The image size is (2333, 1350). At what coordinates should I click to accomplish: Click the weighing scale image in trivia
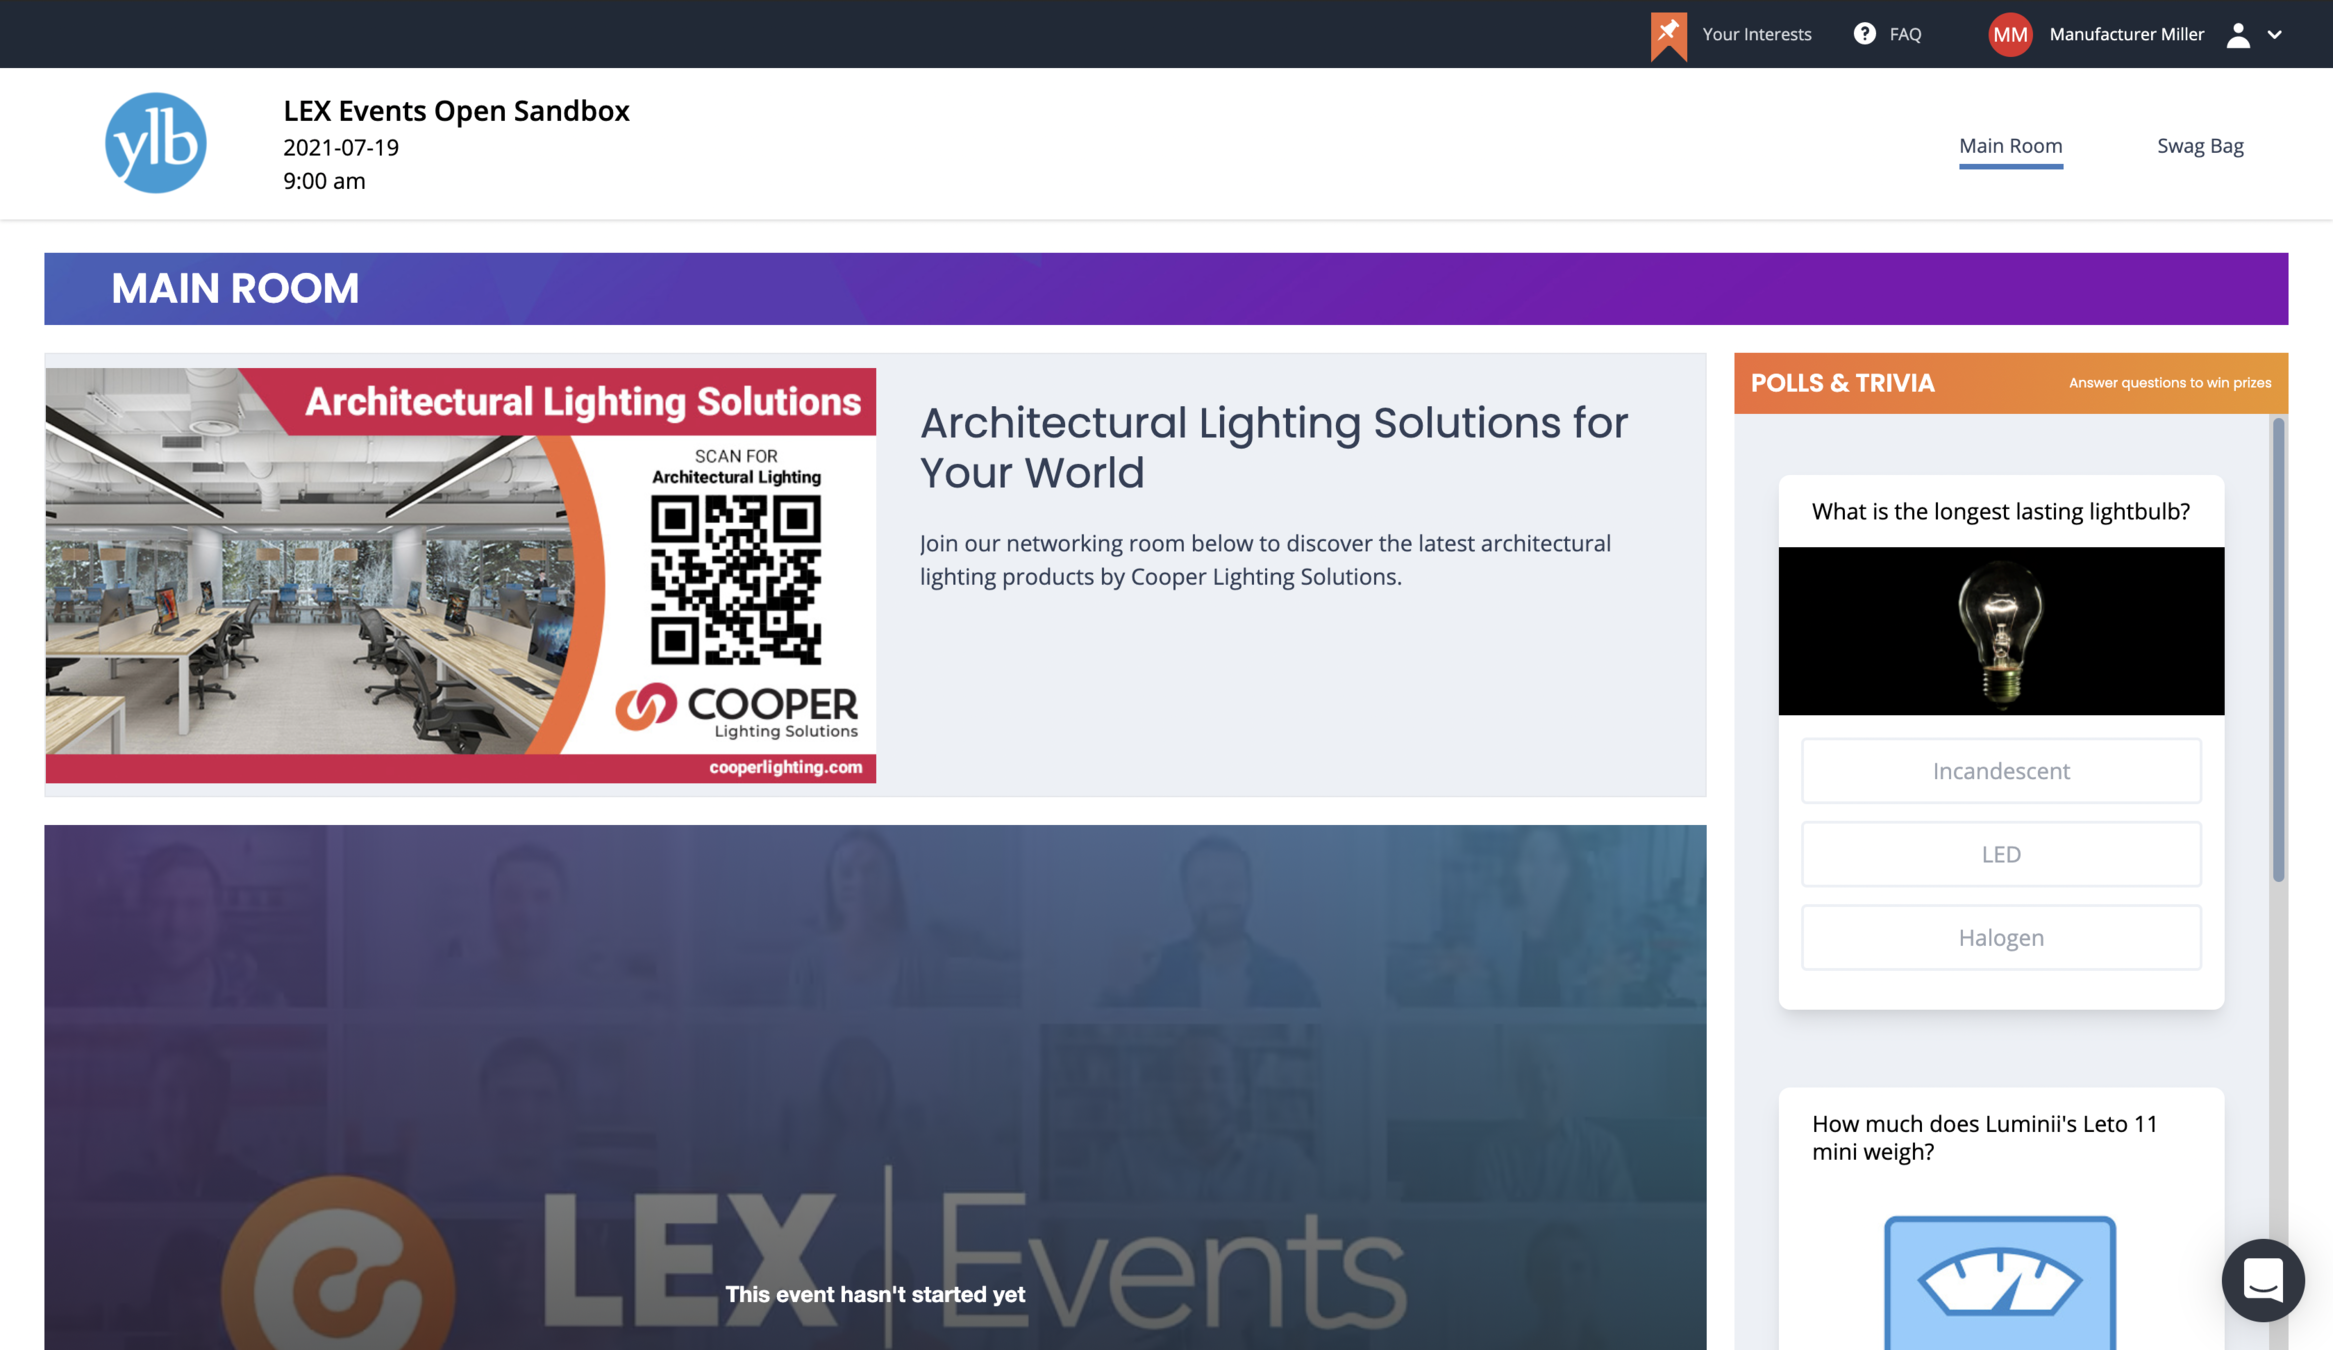[x=1999, y=1282]
